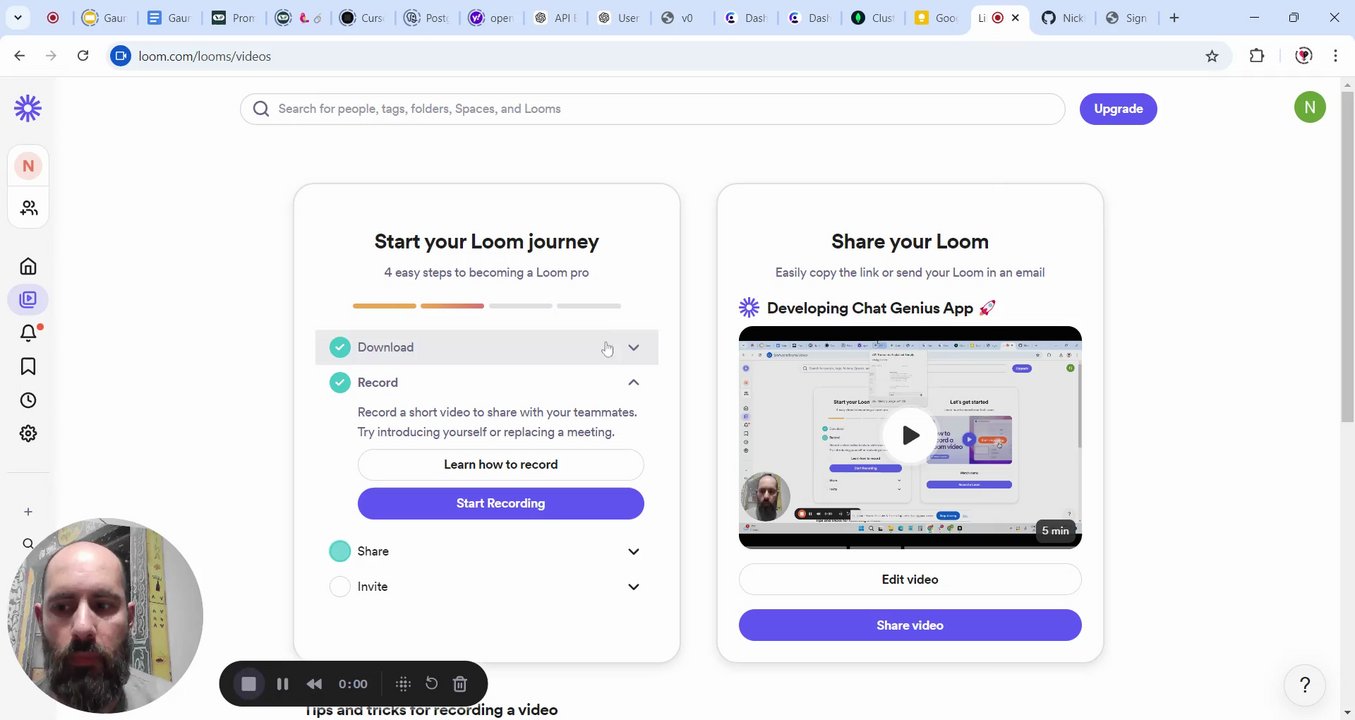Click the 0:00 recording timer

coord(353,684)
